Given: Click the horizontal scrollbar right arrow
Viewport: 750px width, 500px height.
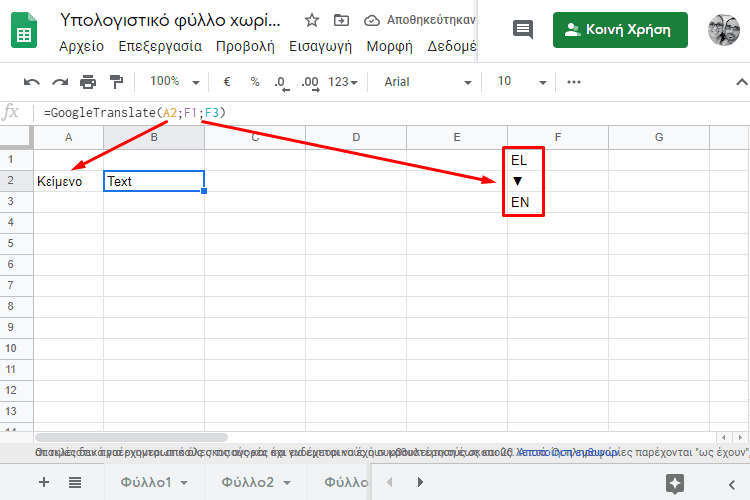Looking at the screenshot, I should pyautogui.click(x=740, y=437).
